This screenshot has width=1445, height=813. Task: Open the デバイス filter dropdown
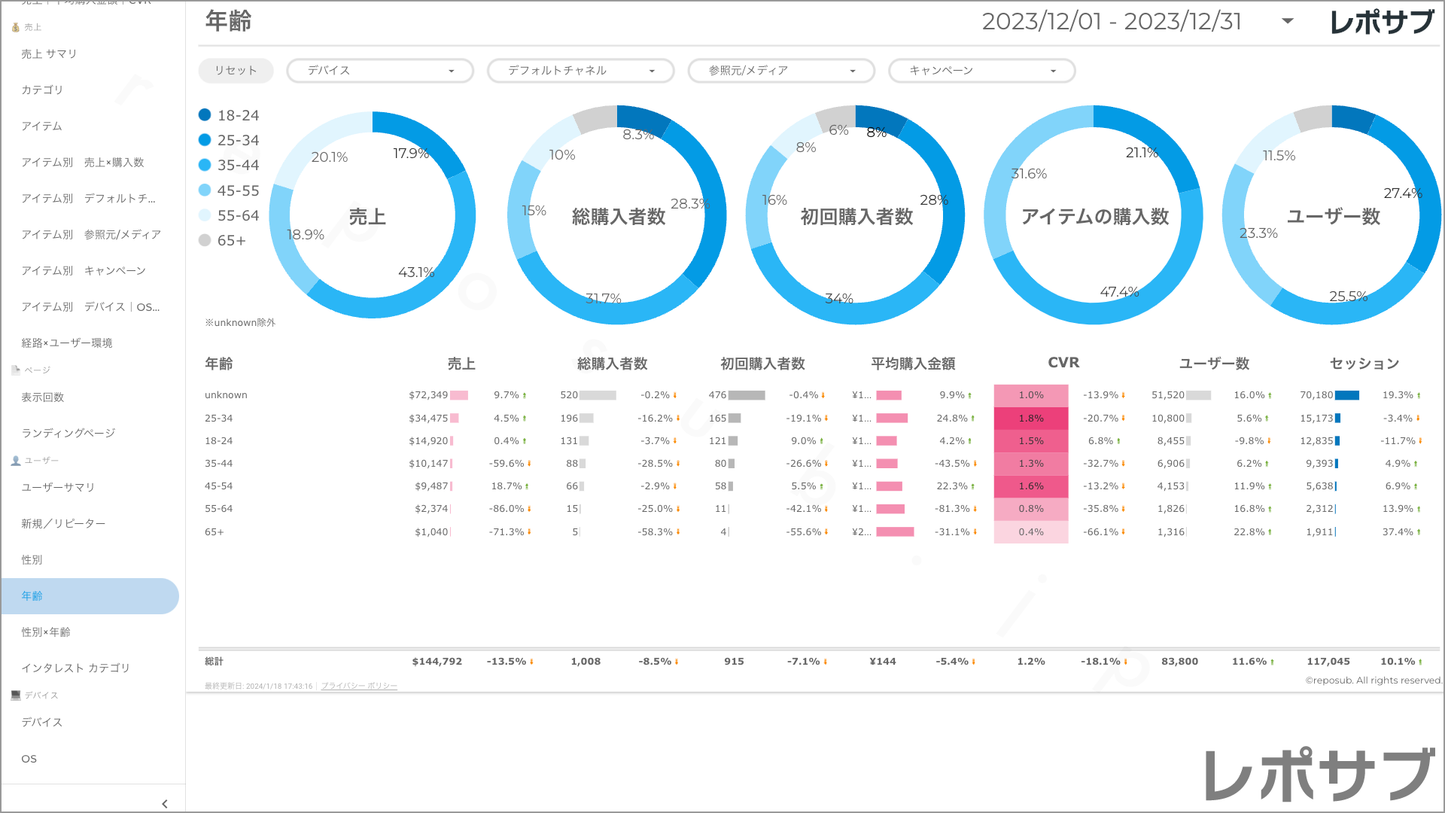click(x=380, y=71)
